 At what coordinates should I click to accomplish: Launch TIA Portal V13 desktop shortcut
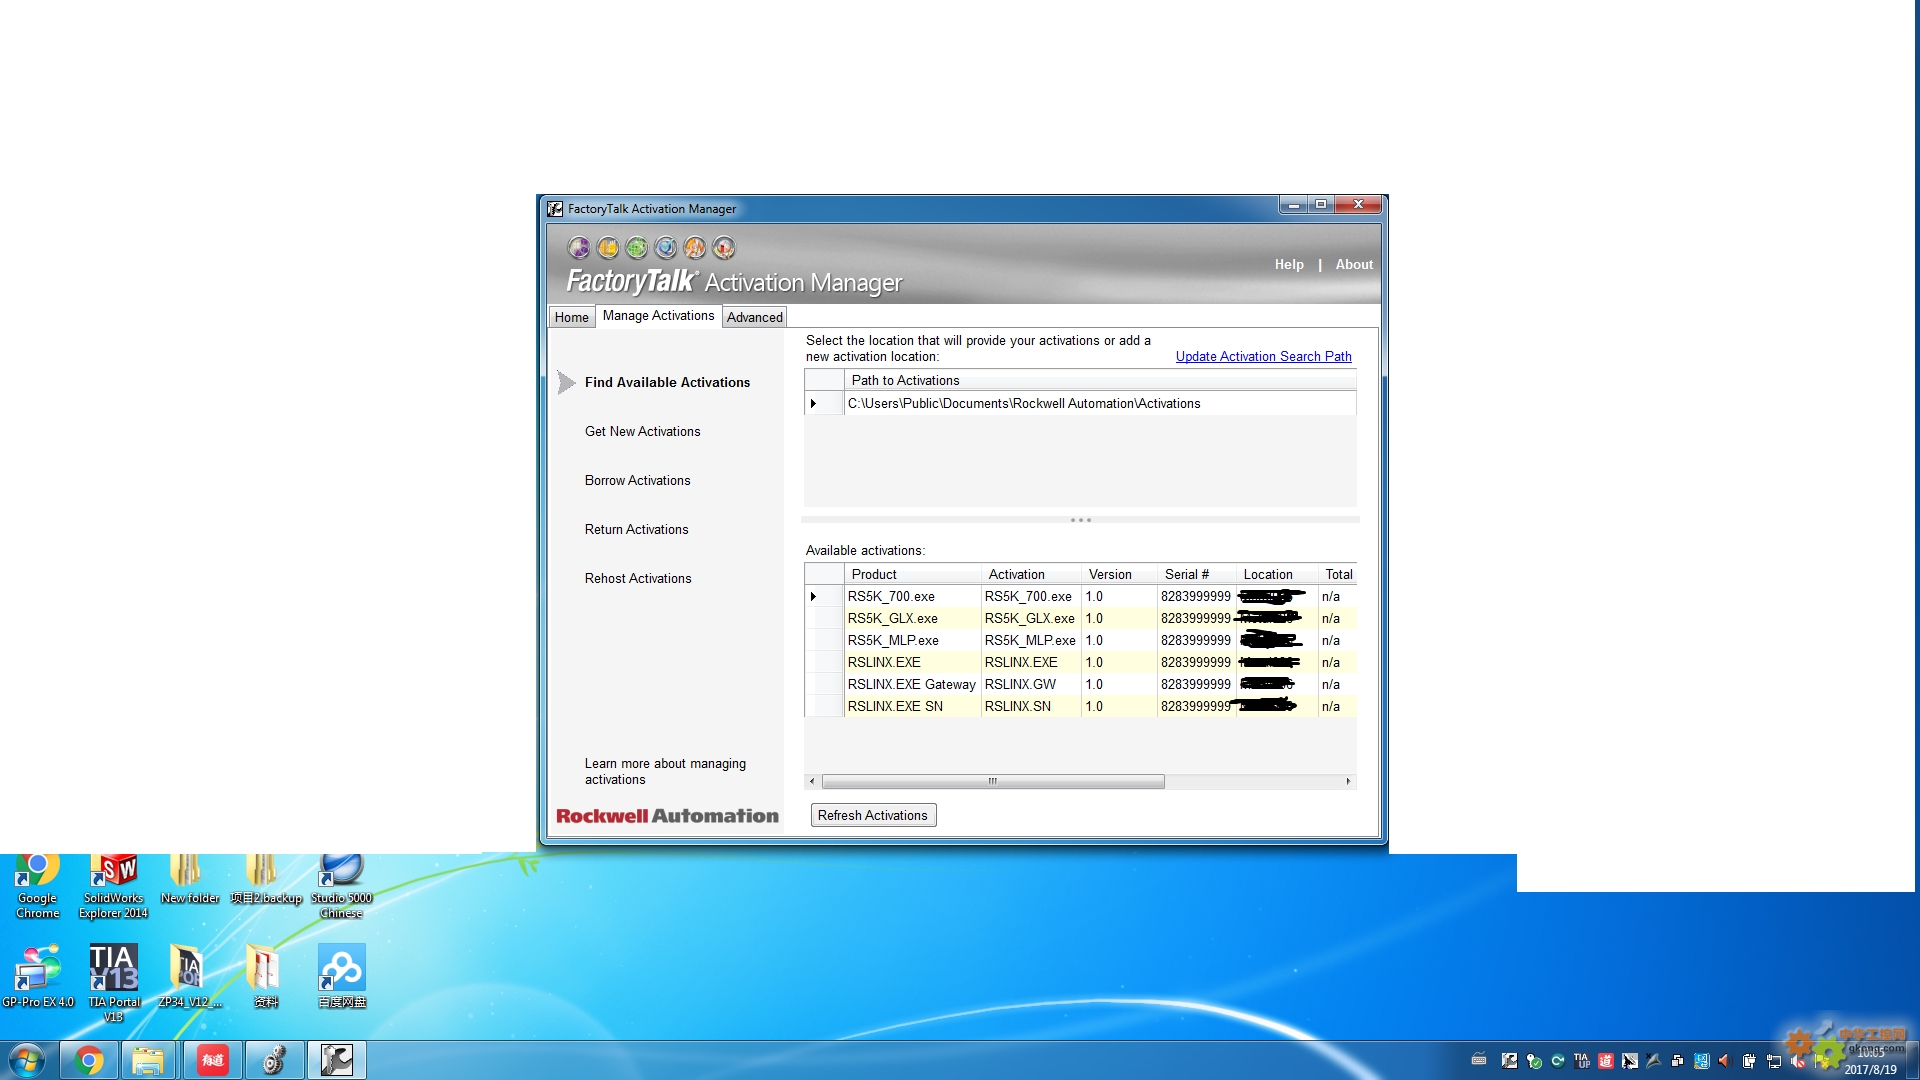(x=113, y=983)
